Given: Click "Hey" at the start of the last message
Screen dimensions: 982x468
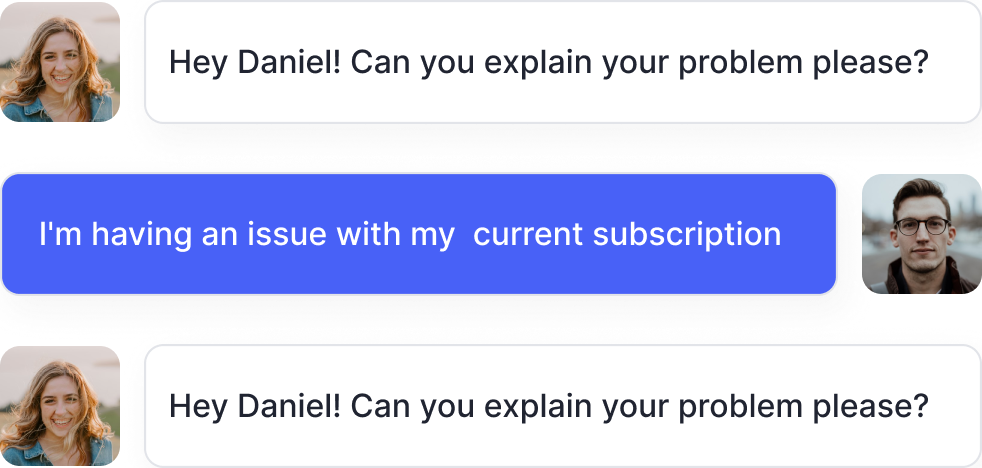Looking at the screenshot, I should coord(196,406).
